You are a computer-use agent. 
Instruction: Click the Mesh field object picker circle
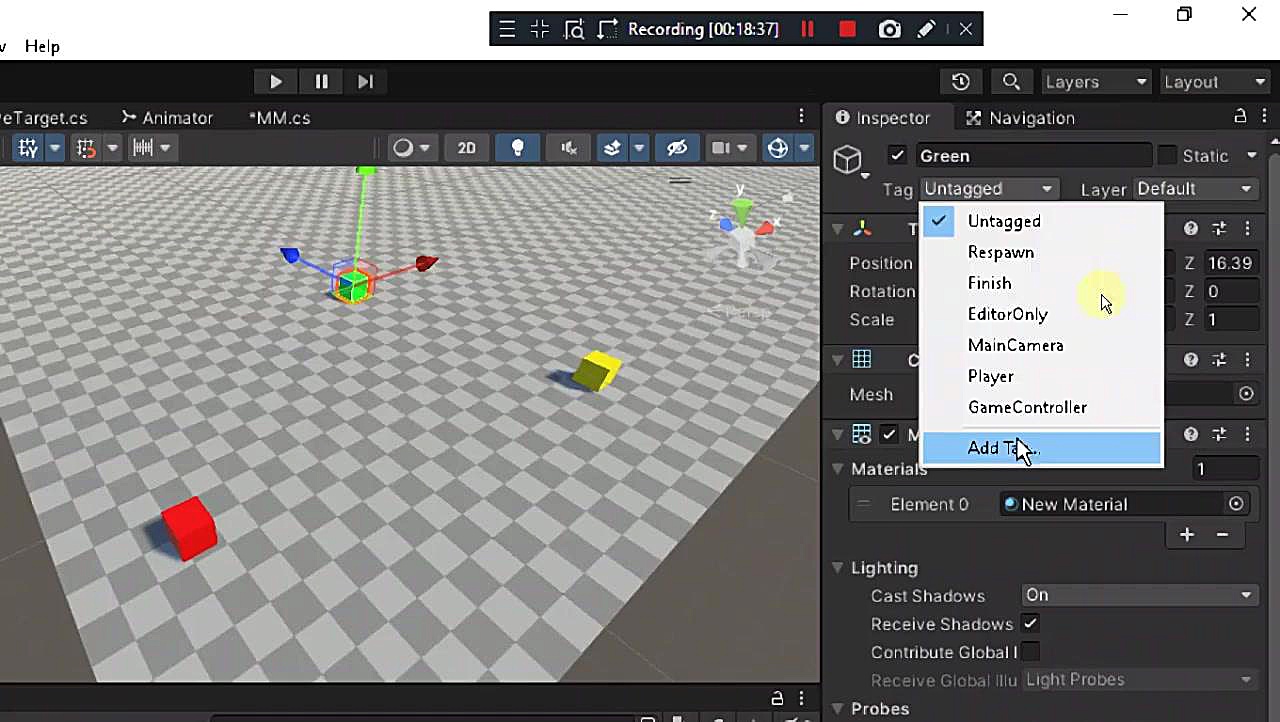click(x=1246, y=394)
